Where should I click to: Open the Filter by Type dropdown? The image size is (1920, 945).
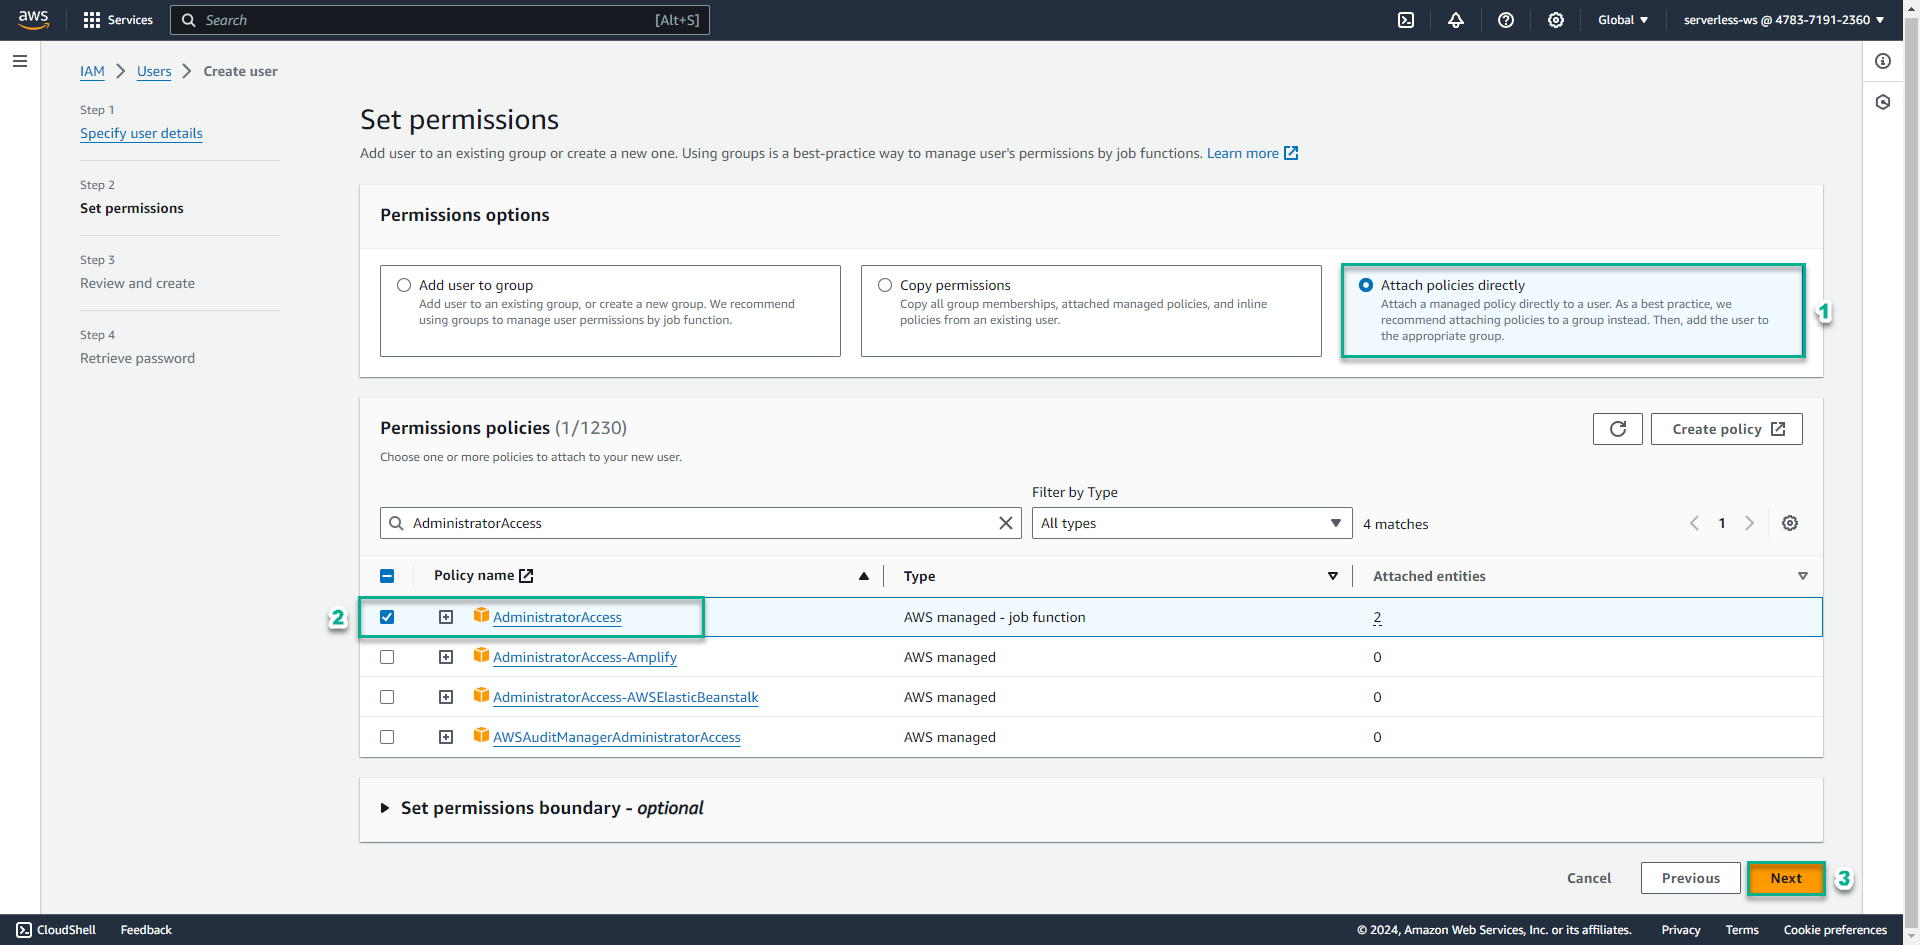(x=1192, y=523)
